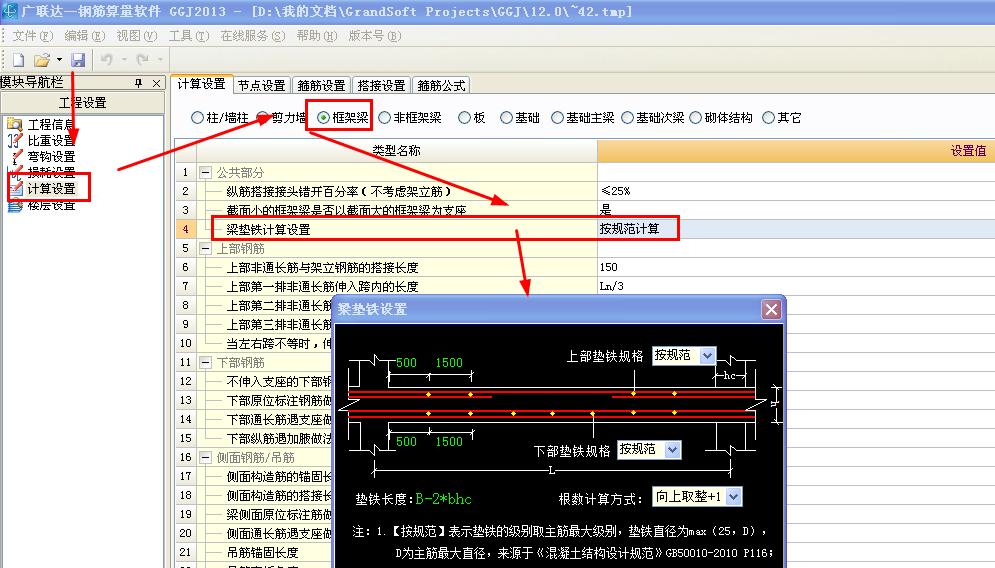This screenshot has width=995, height=568.
Task: Open the 文件(F) menu
Action: [32, 36]
